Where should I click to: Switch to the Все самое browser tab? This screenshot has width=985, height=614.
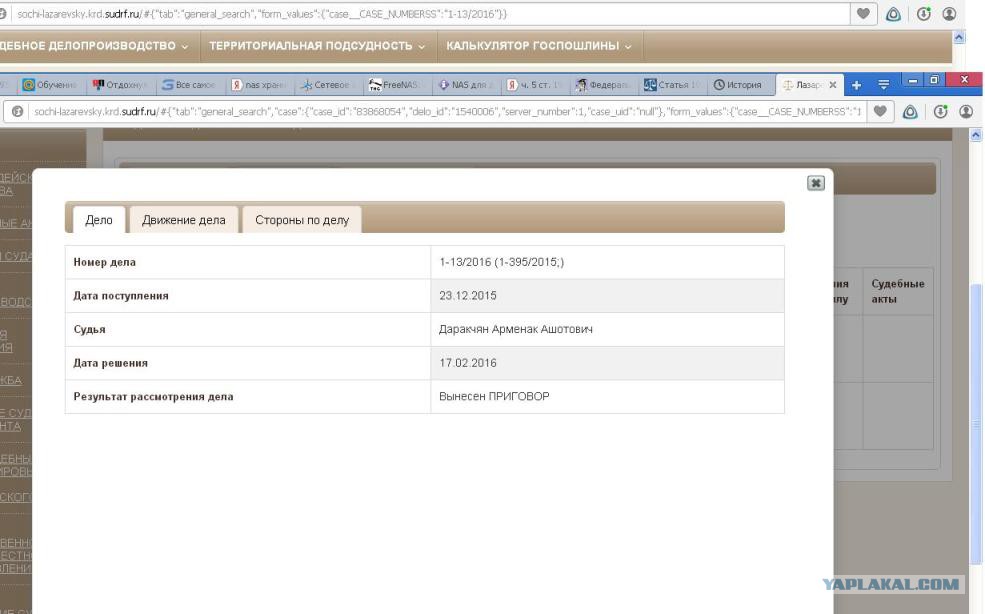(x=188, y=85)
